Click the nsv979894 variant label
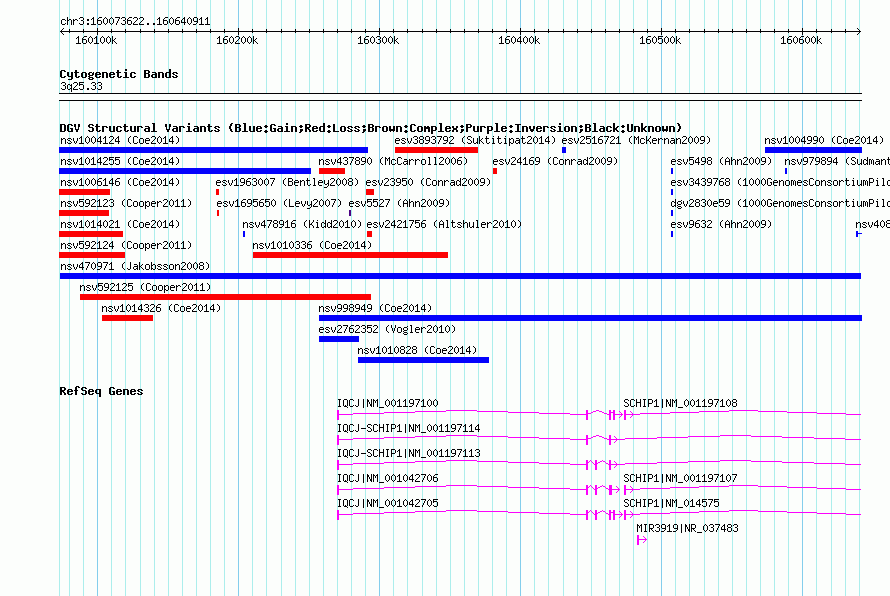The image size is (890, 596). 837,161
